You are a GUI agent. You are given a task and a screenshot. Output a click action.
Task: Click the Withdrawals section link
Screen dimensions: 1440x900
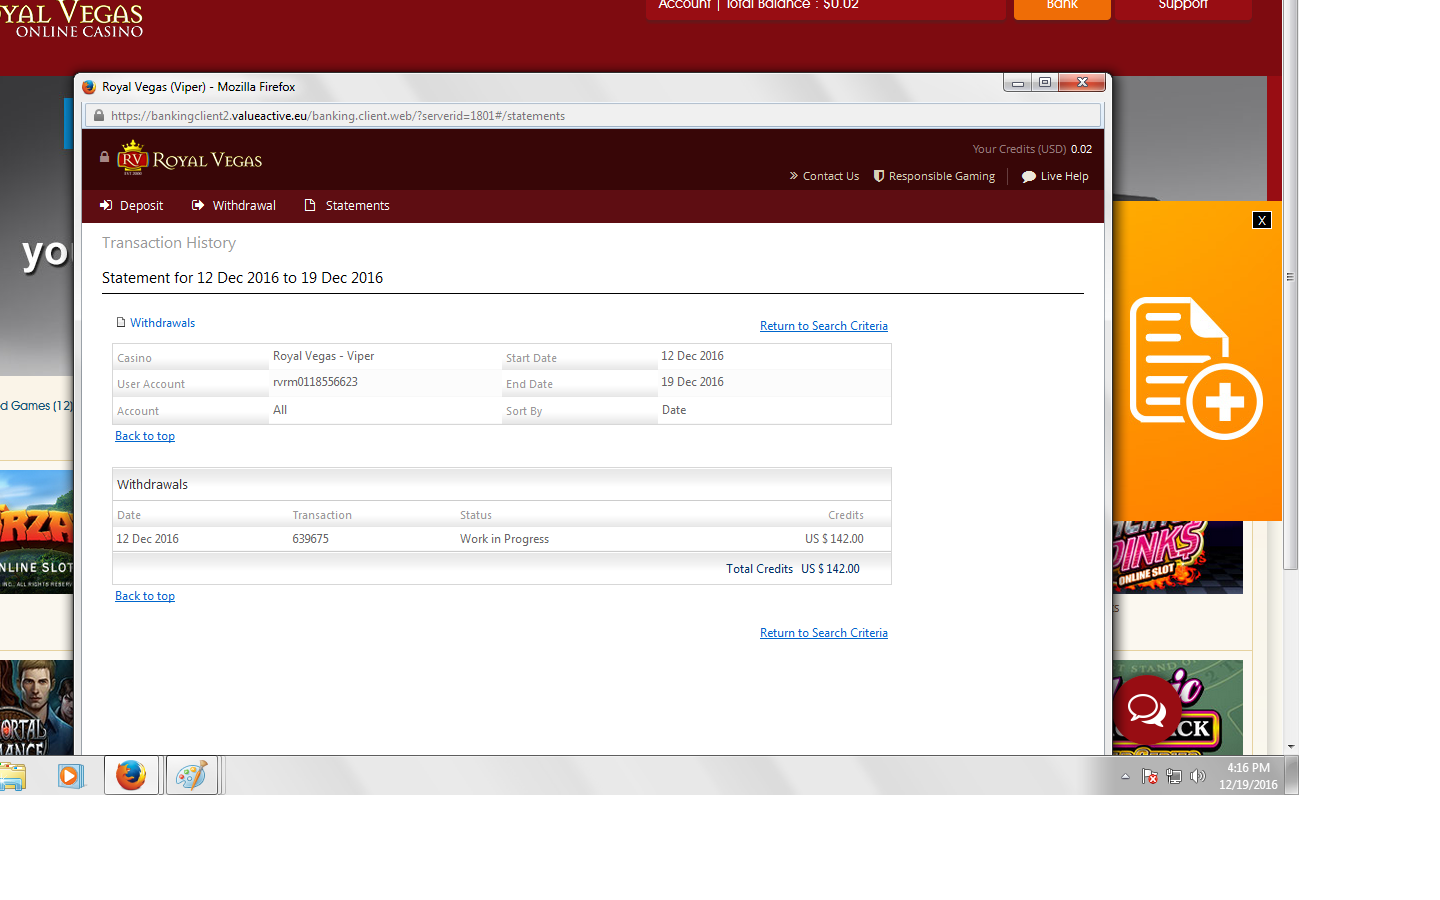click(x=162, y=323)
